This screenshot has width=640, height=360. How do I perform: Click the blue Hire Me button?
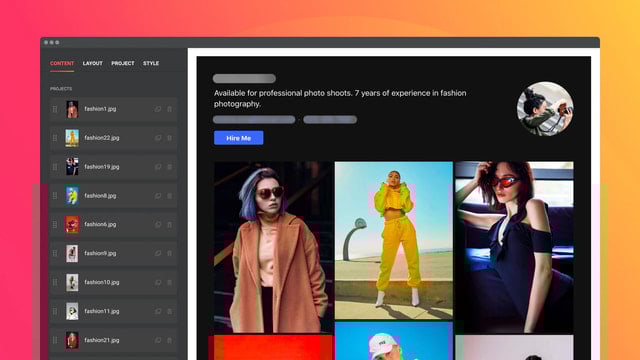pos(239,138)
